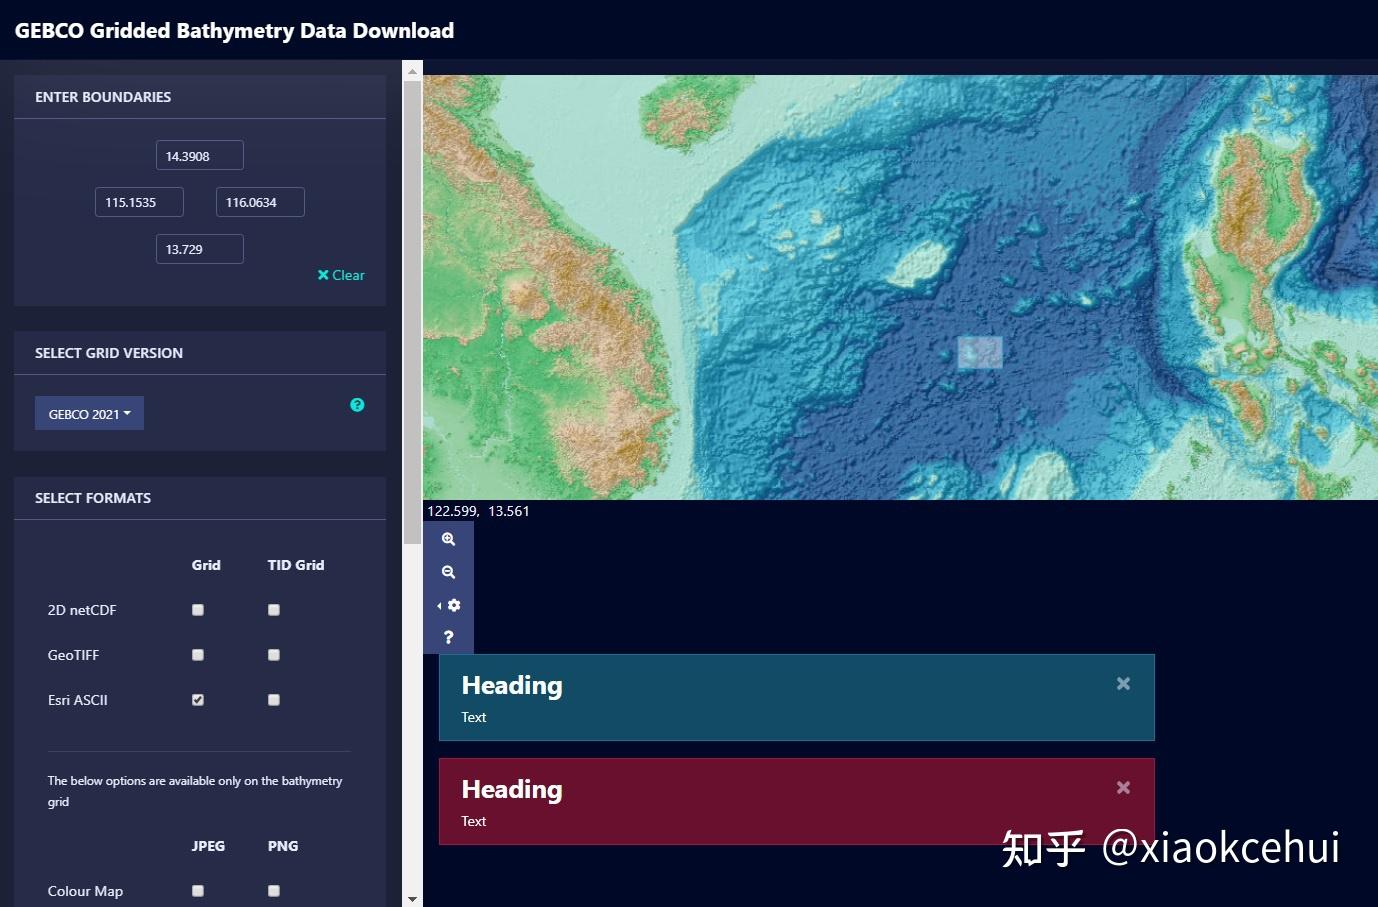The width and height of the screenshot is (1378, 907).
Task: Click the ENTER BOUNDARIES section header
Action: tap(104, 96)
